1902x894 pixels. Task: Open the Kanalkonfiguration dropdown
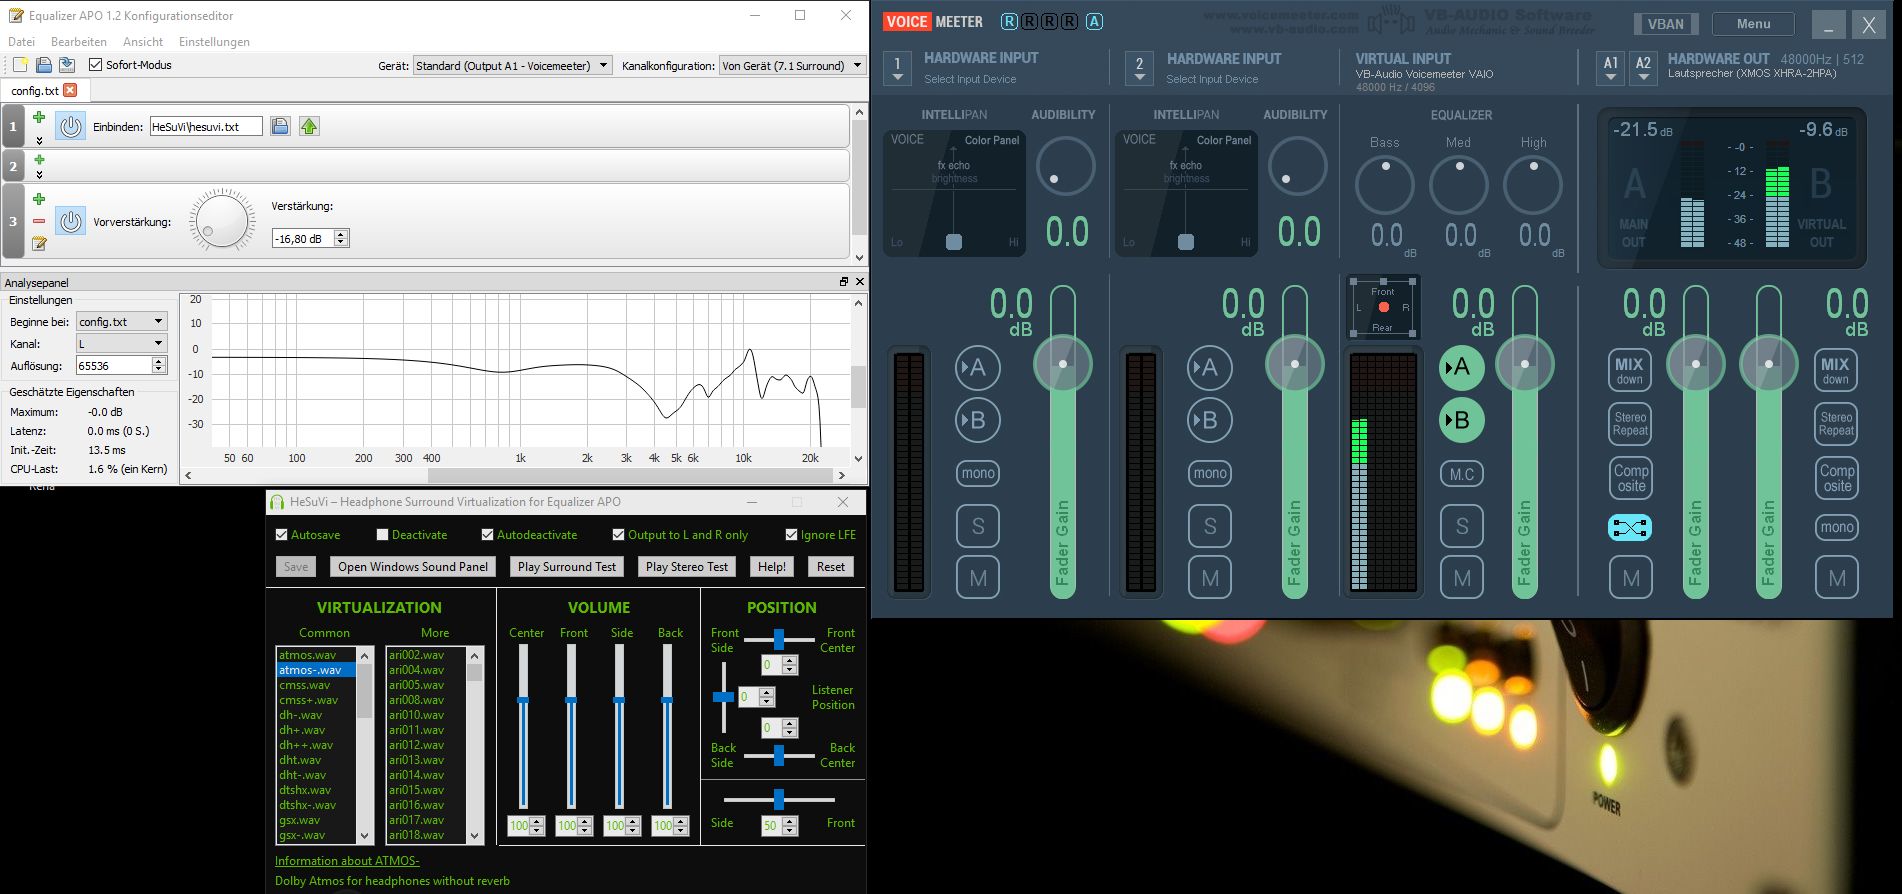(792, 66)
